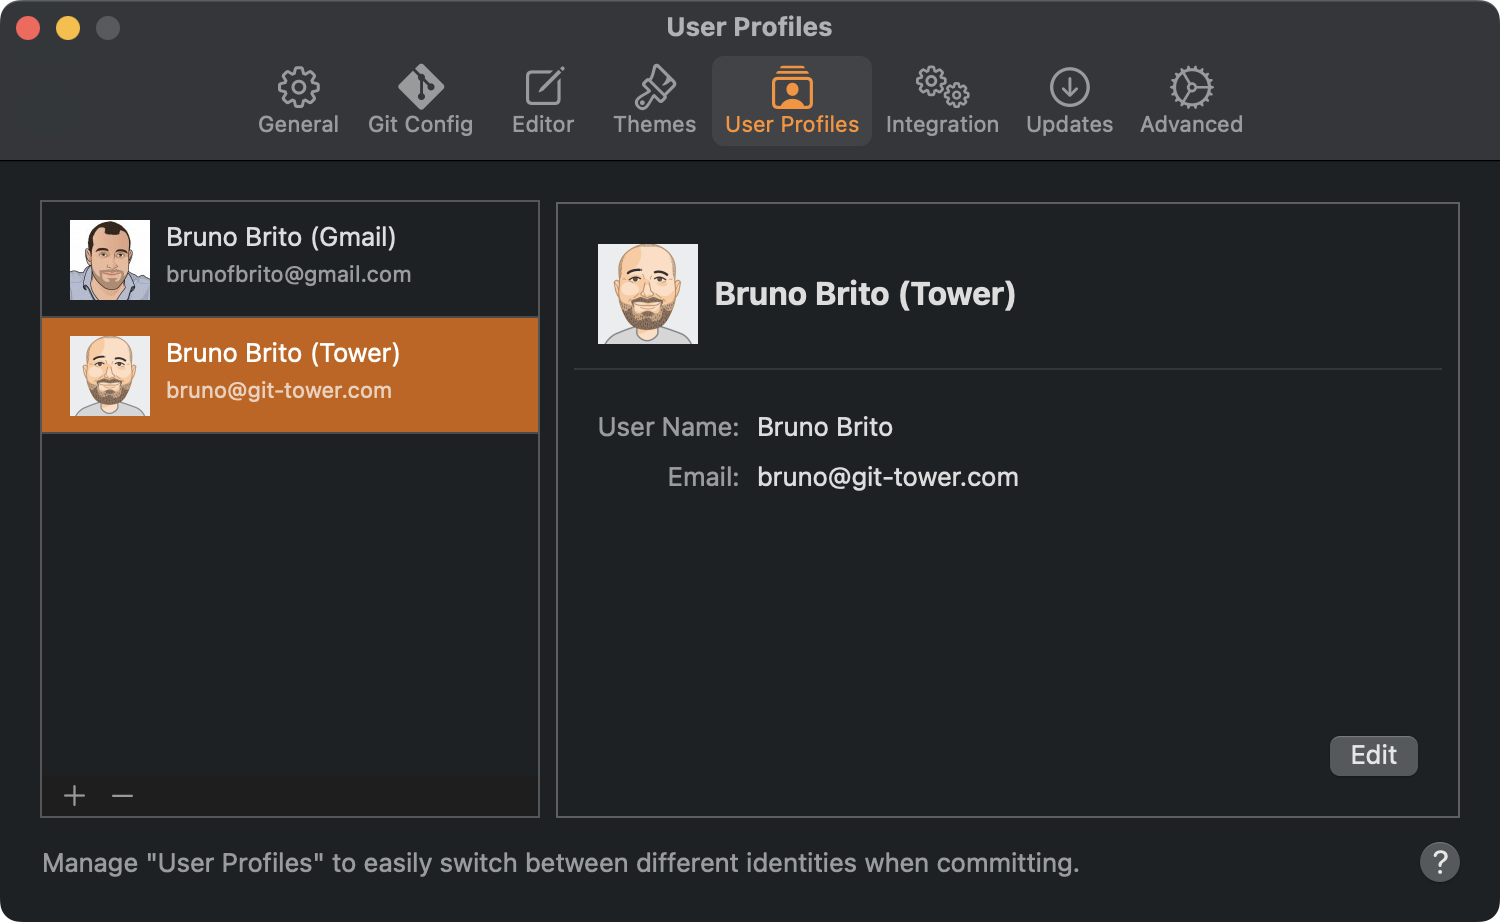The height and width of the screenshot is (922, 1500).
Task: Click the bruno@git-tower.com email value in details
Action: (x=887, y=478)
